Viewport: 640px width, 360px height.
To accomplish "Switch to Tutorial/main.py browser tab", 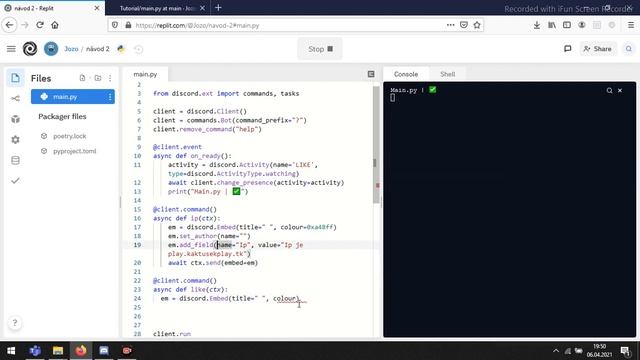I will click(157, 8).
